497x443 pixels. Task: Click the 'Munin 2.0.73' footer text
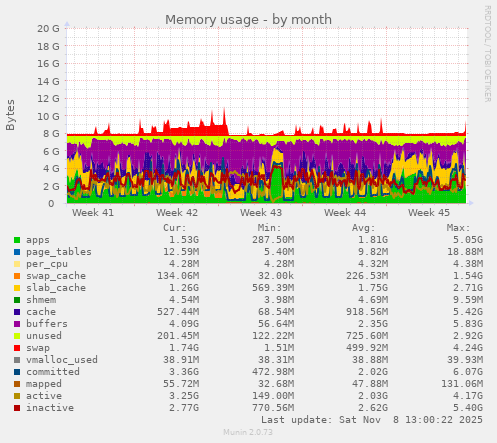tap(248, 432)
